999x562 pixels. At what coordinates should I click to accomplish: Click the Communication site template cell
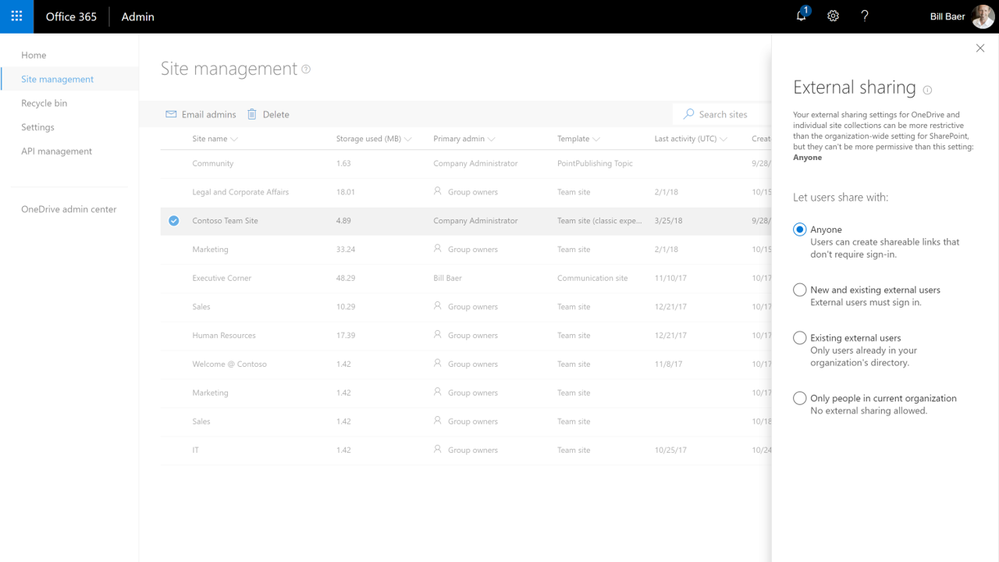pyautogui.click(x=593, y=278)
